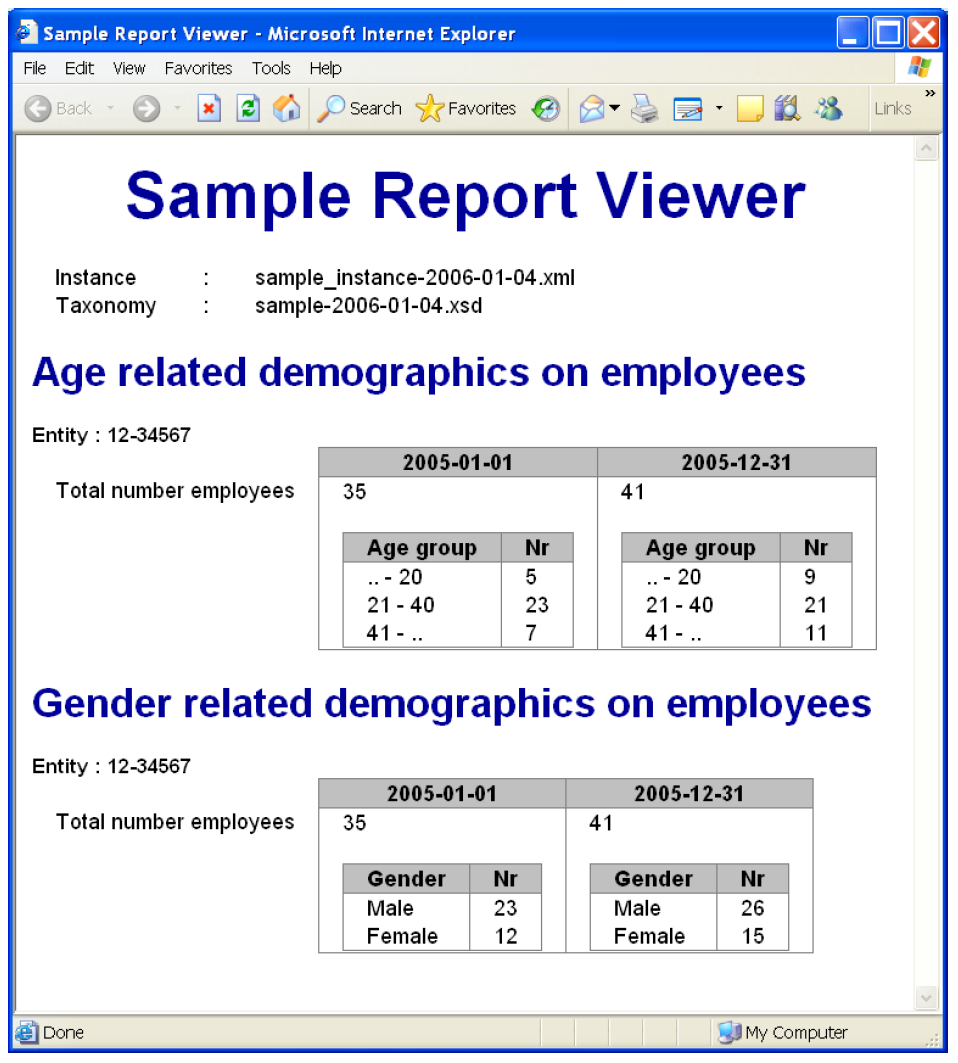Open the Research books icon
Viewport: 958px width, 1063px height.
click(x=787, y=108)
